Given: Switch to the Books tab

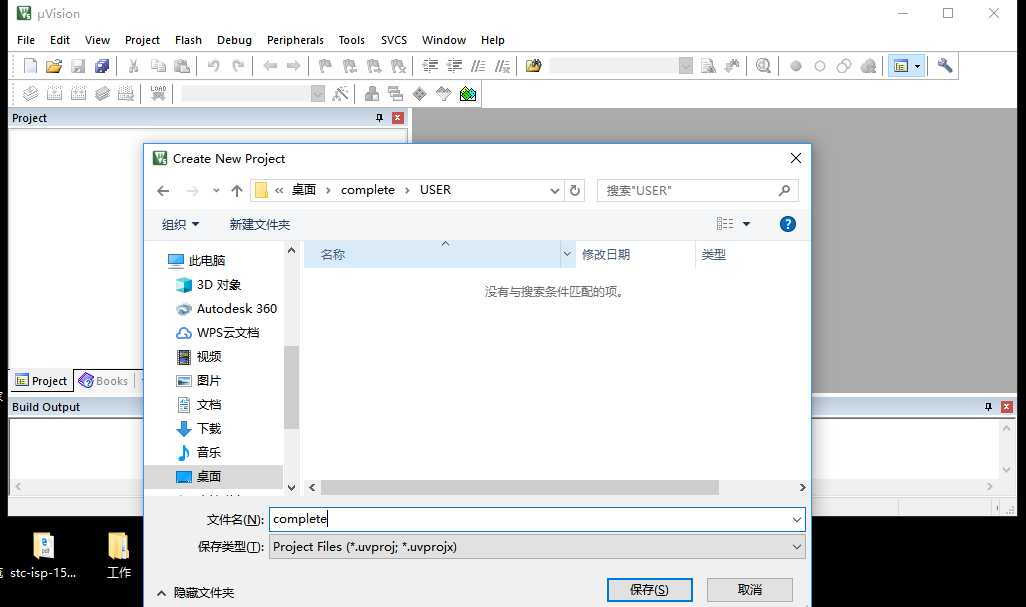Looking at the screenshot, I should coord(103,381).
